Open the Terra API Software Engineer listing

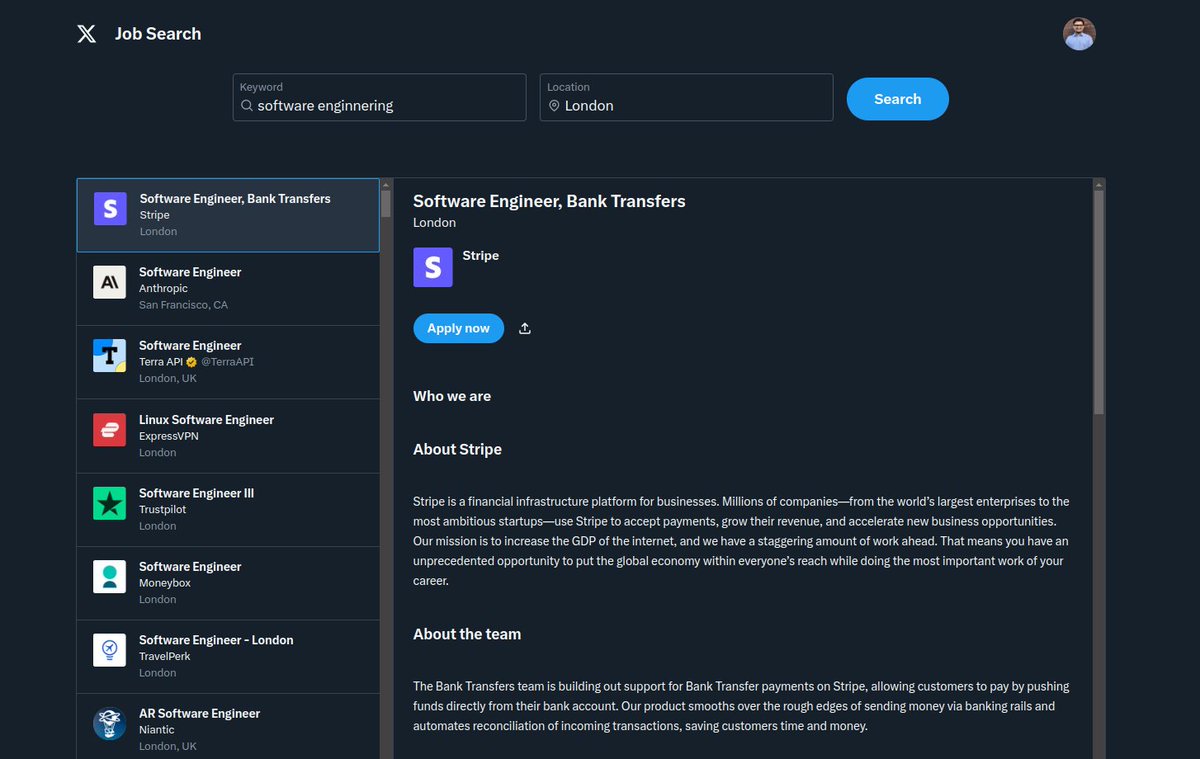[x=228, y=362]
